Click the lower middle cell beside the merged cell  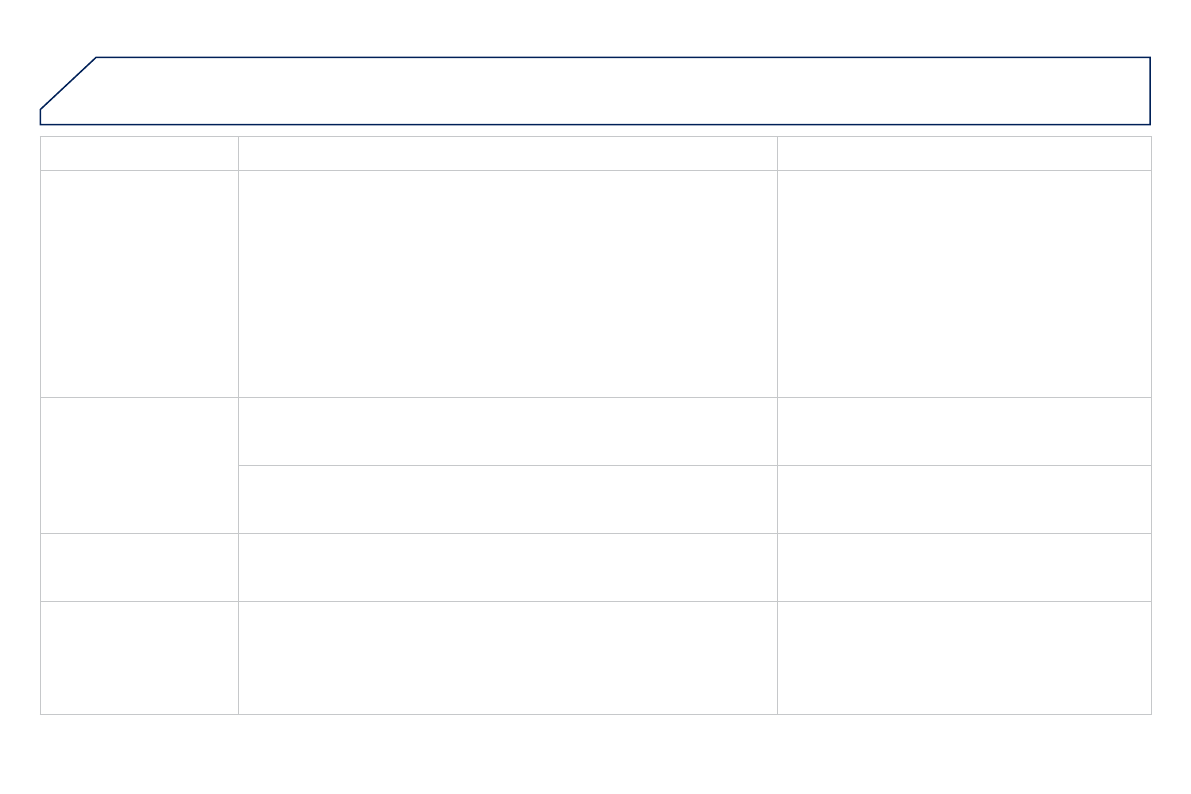click(x=507, y=499)
